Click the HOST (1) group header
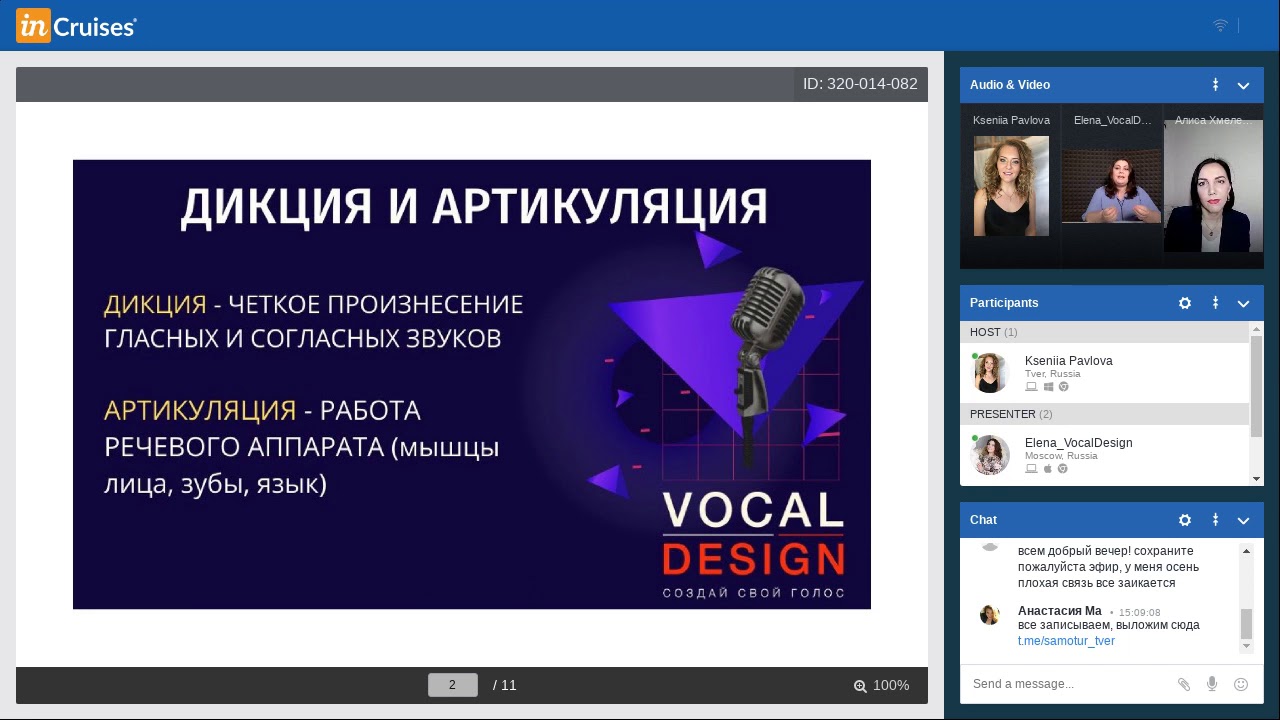 (1104, 332)
